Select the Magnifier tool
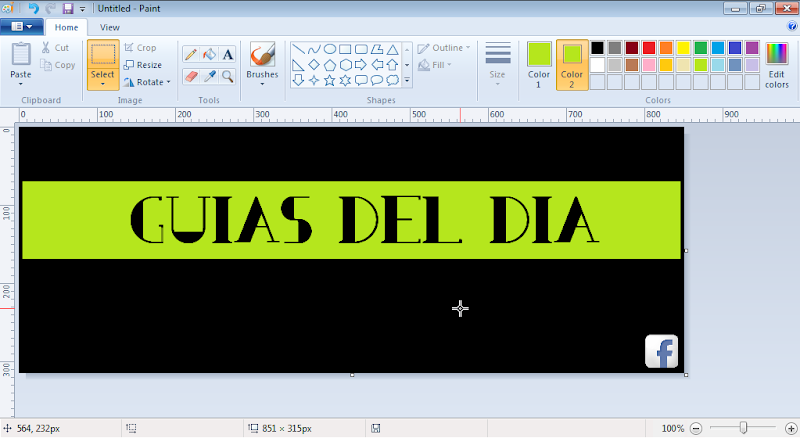 pyautogui.click(x=228, y=77)
